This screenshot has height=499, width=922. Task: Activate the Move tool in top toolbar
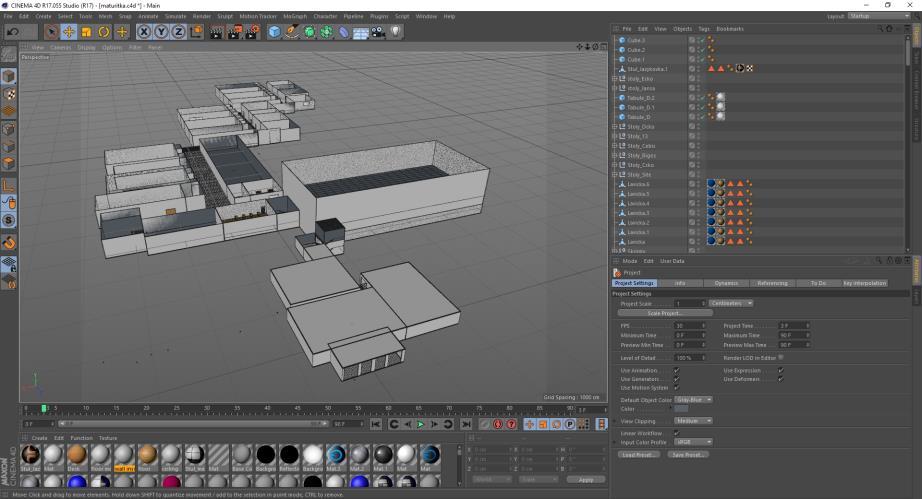(69, 32)
